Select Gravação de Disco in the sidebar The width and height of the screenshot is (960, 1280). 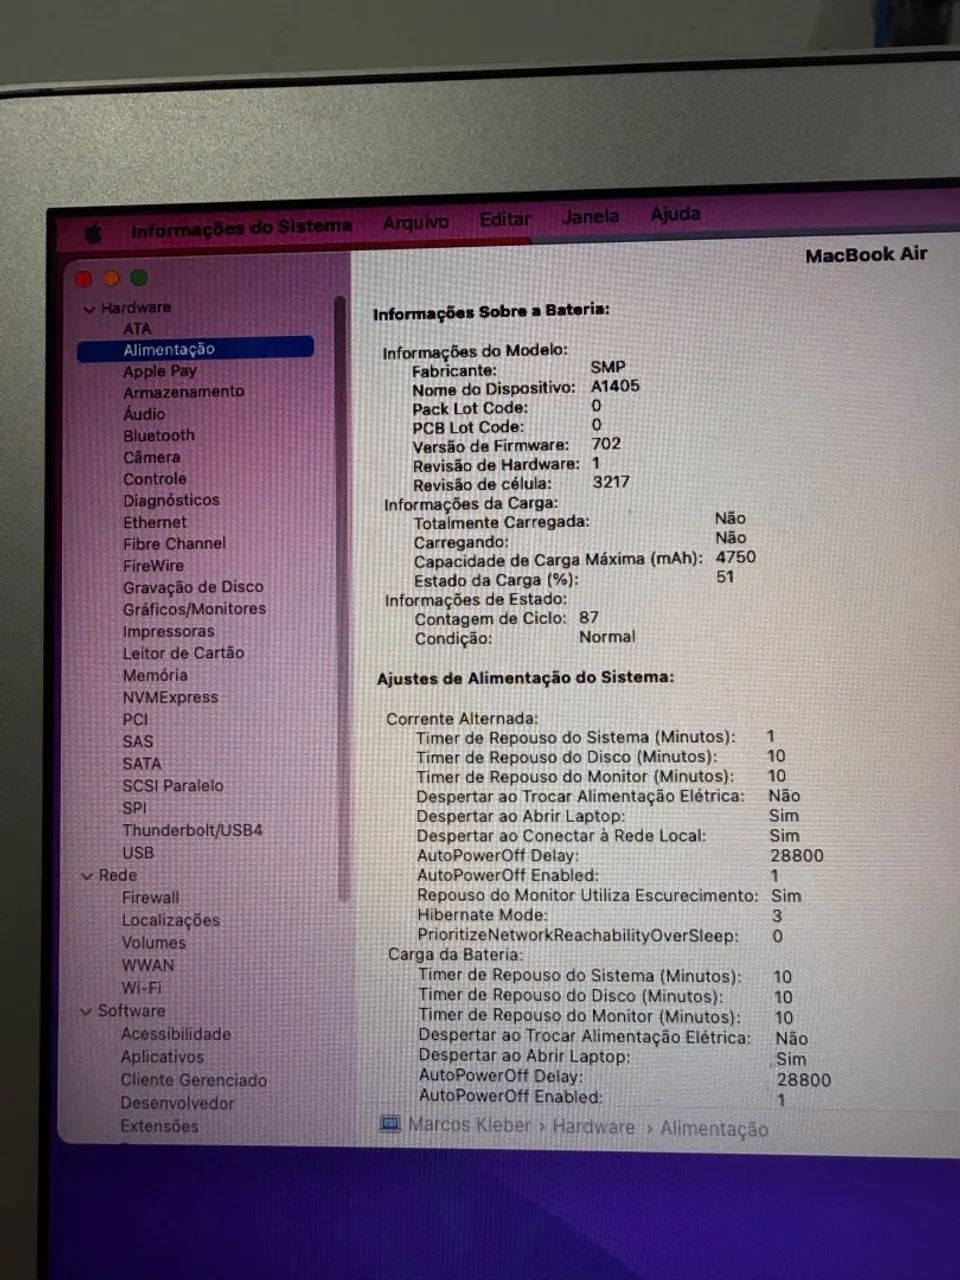[193, 587]
